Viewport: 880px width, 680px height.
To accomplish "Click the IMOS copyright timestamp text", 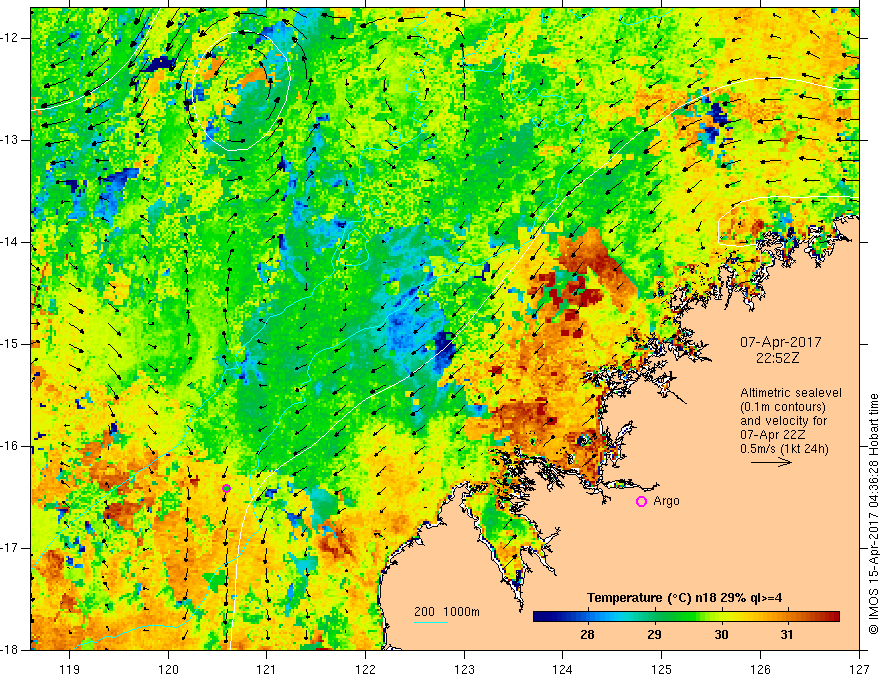I will 873,514.
